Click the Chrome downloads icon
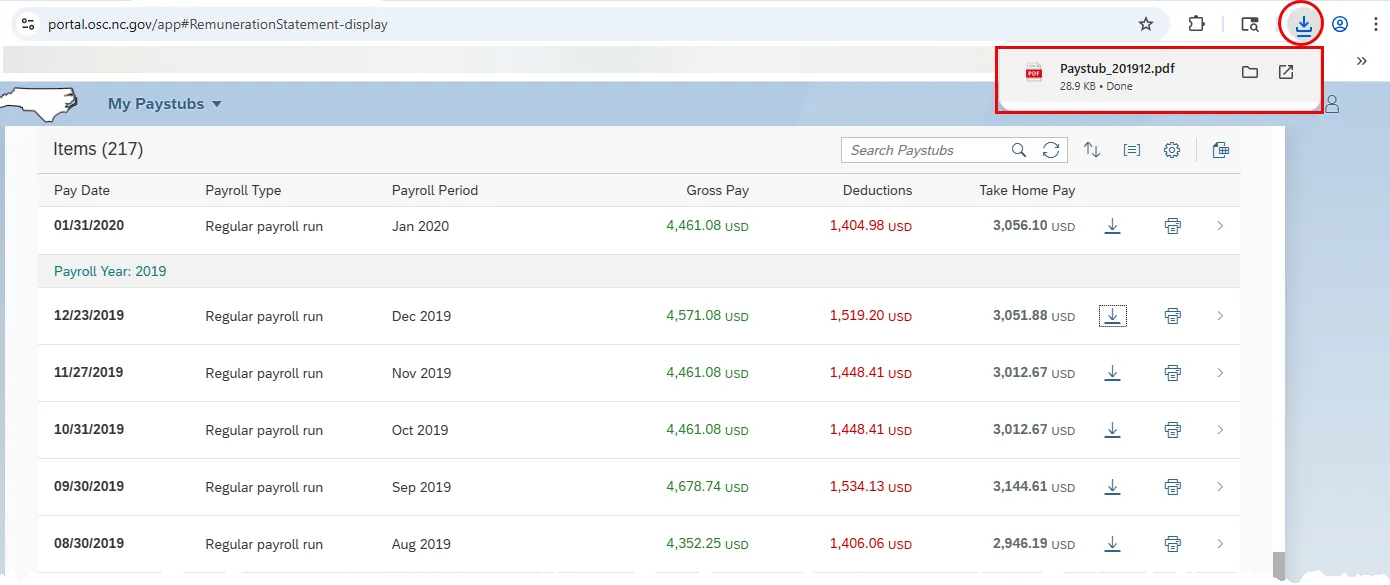Screen dimensions: 1390x585 pos(1302,24)
